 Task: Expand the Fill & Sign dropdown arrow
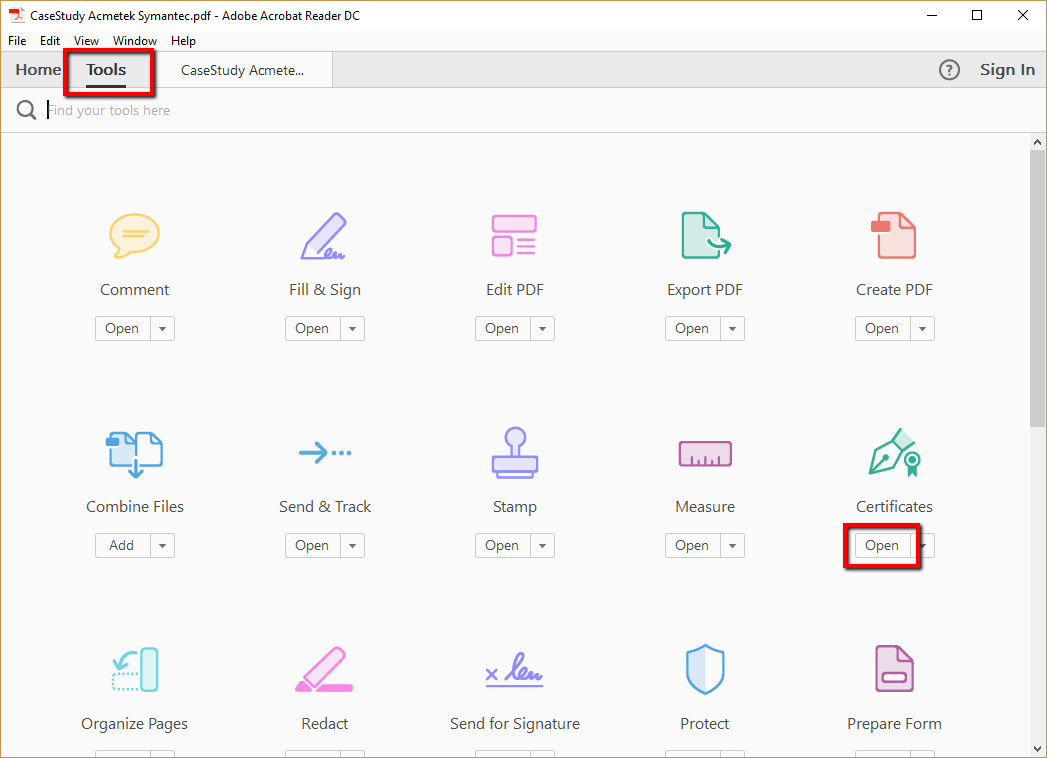[353, 329]
